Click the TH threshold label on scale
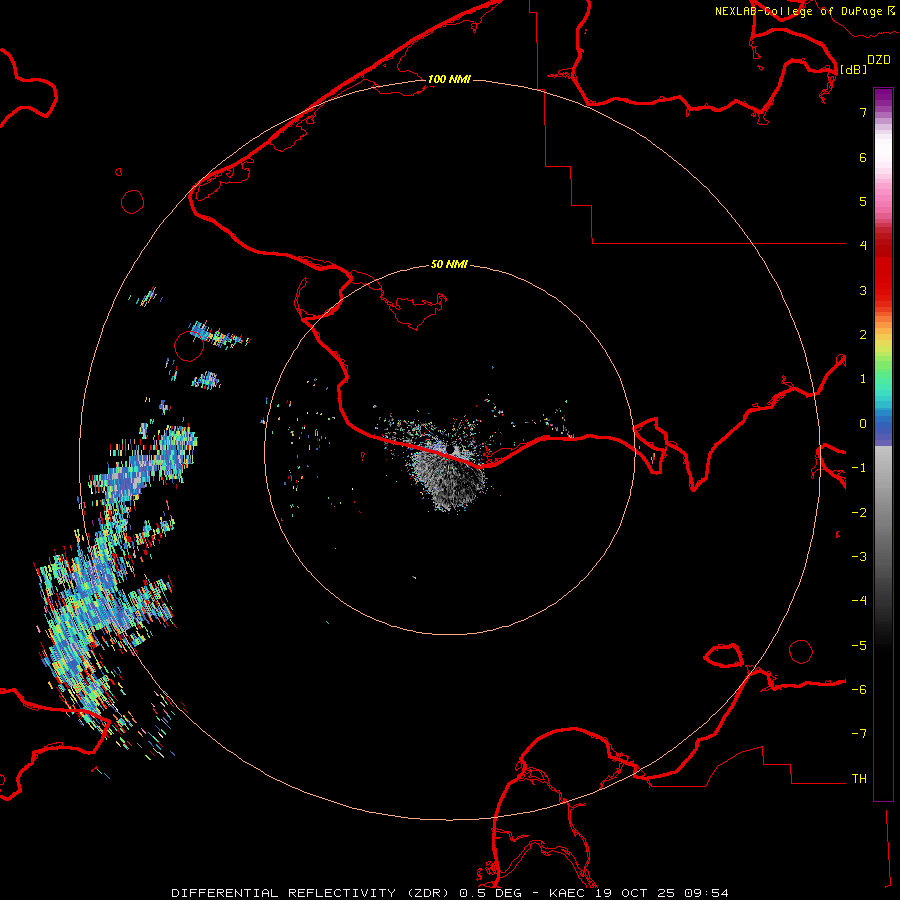The height and width of the screenshot is (900, 900). [x=859, y=779]
